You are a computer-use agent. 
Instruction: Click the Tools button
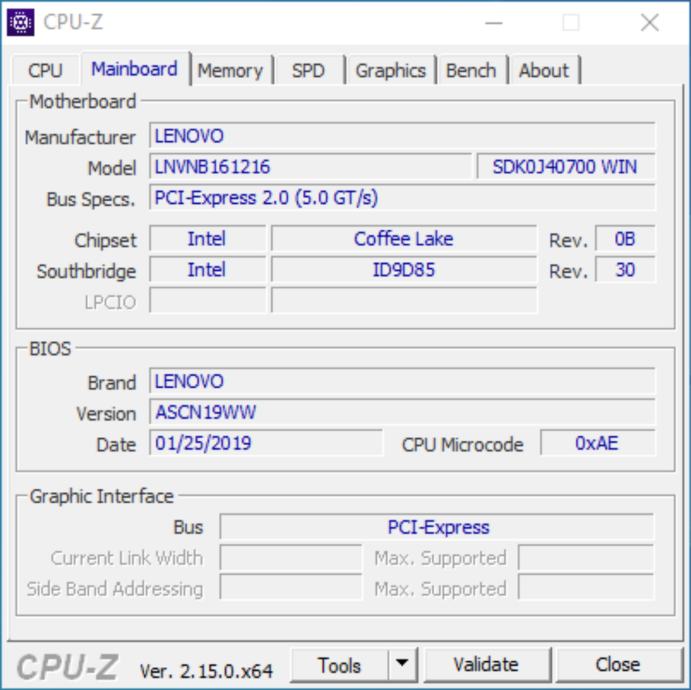pyautogui.click(x=339, y=665)
